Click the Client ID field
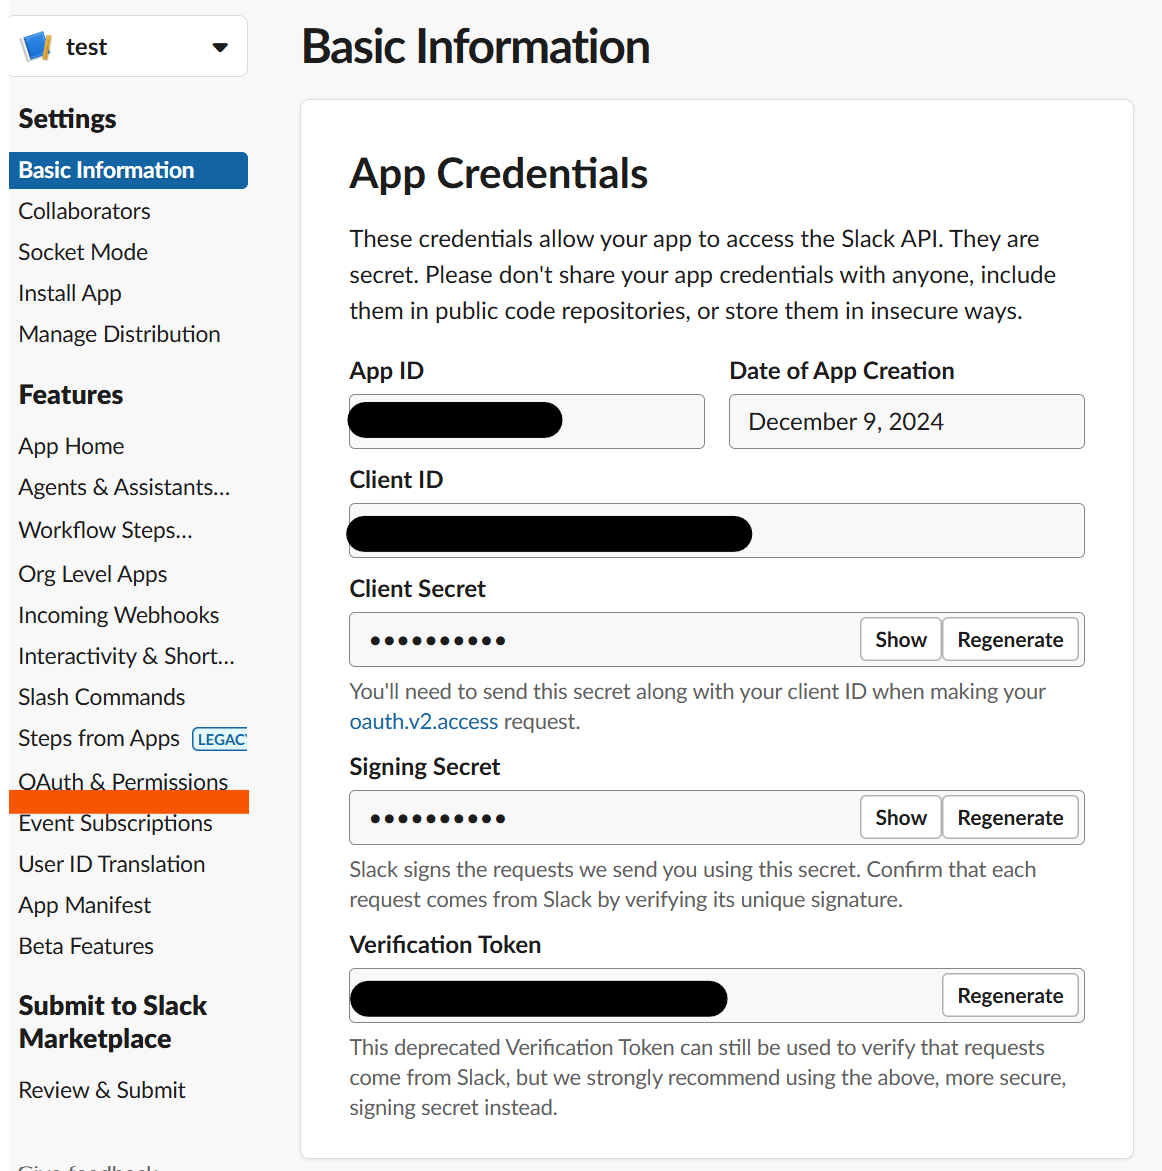This screenshot has height=1171, width=1162. [x=717, y=530]
